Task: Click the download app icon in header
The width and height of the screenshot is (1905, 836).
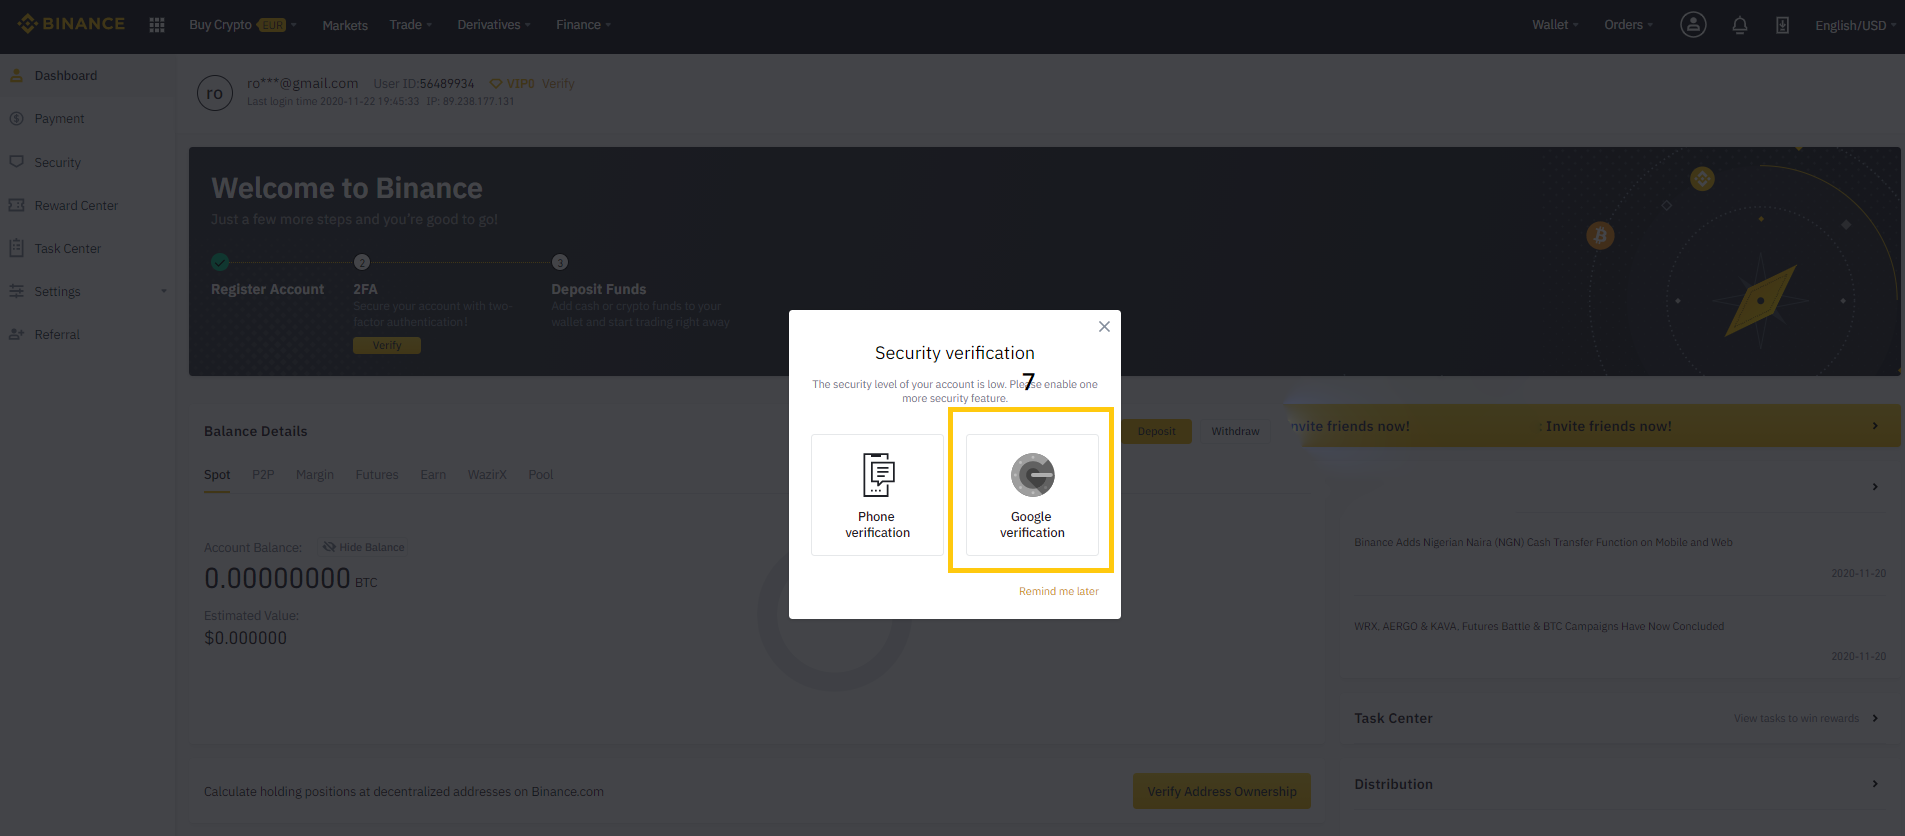Action: coord(1782,25)
